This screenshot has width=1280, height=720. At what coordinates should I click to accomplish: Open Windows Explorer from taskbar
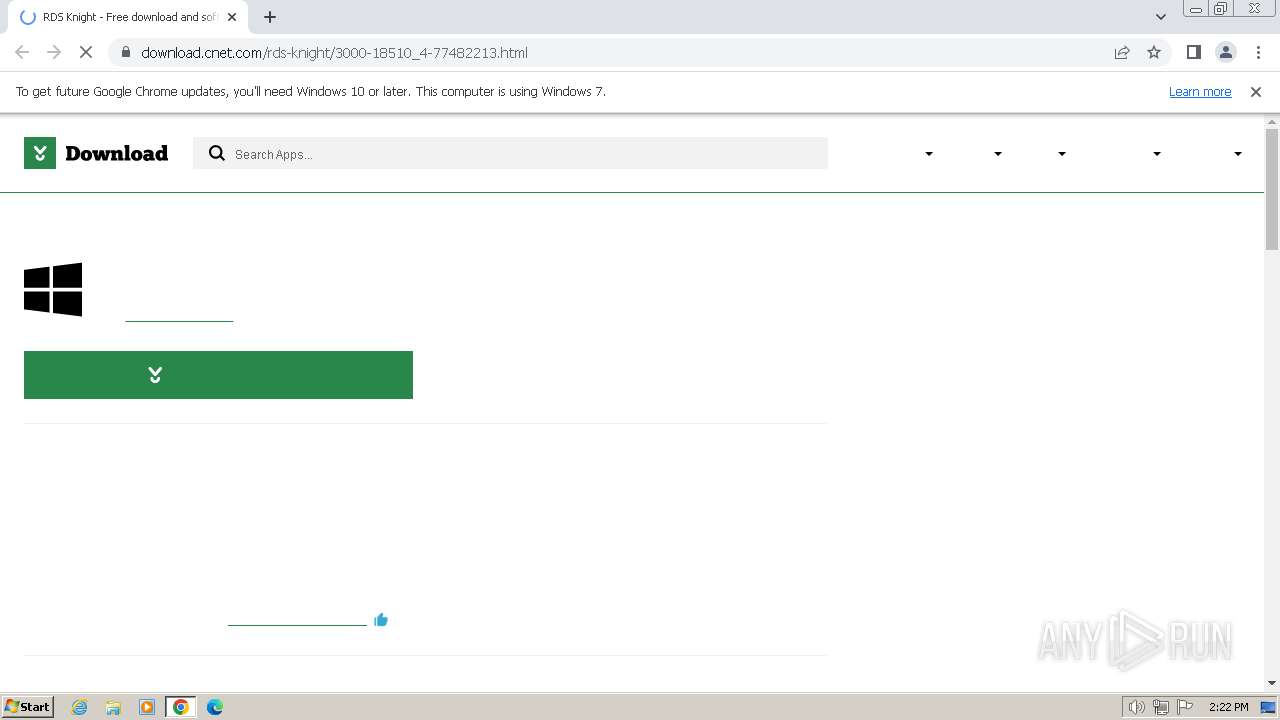click(113, 707)
